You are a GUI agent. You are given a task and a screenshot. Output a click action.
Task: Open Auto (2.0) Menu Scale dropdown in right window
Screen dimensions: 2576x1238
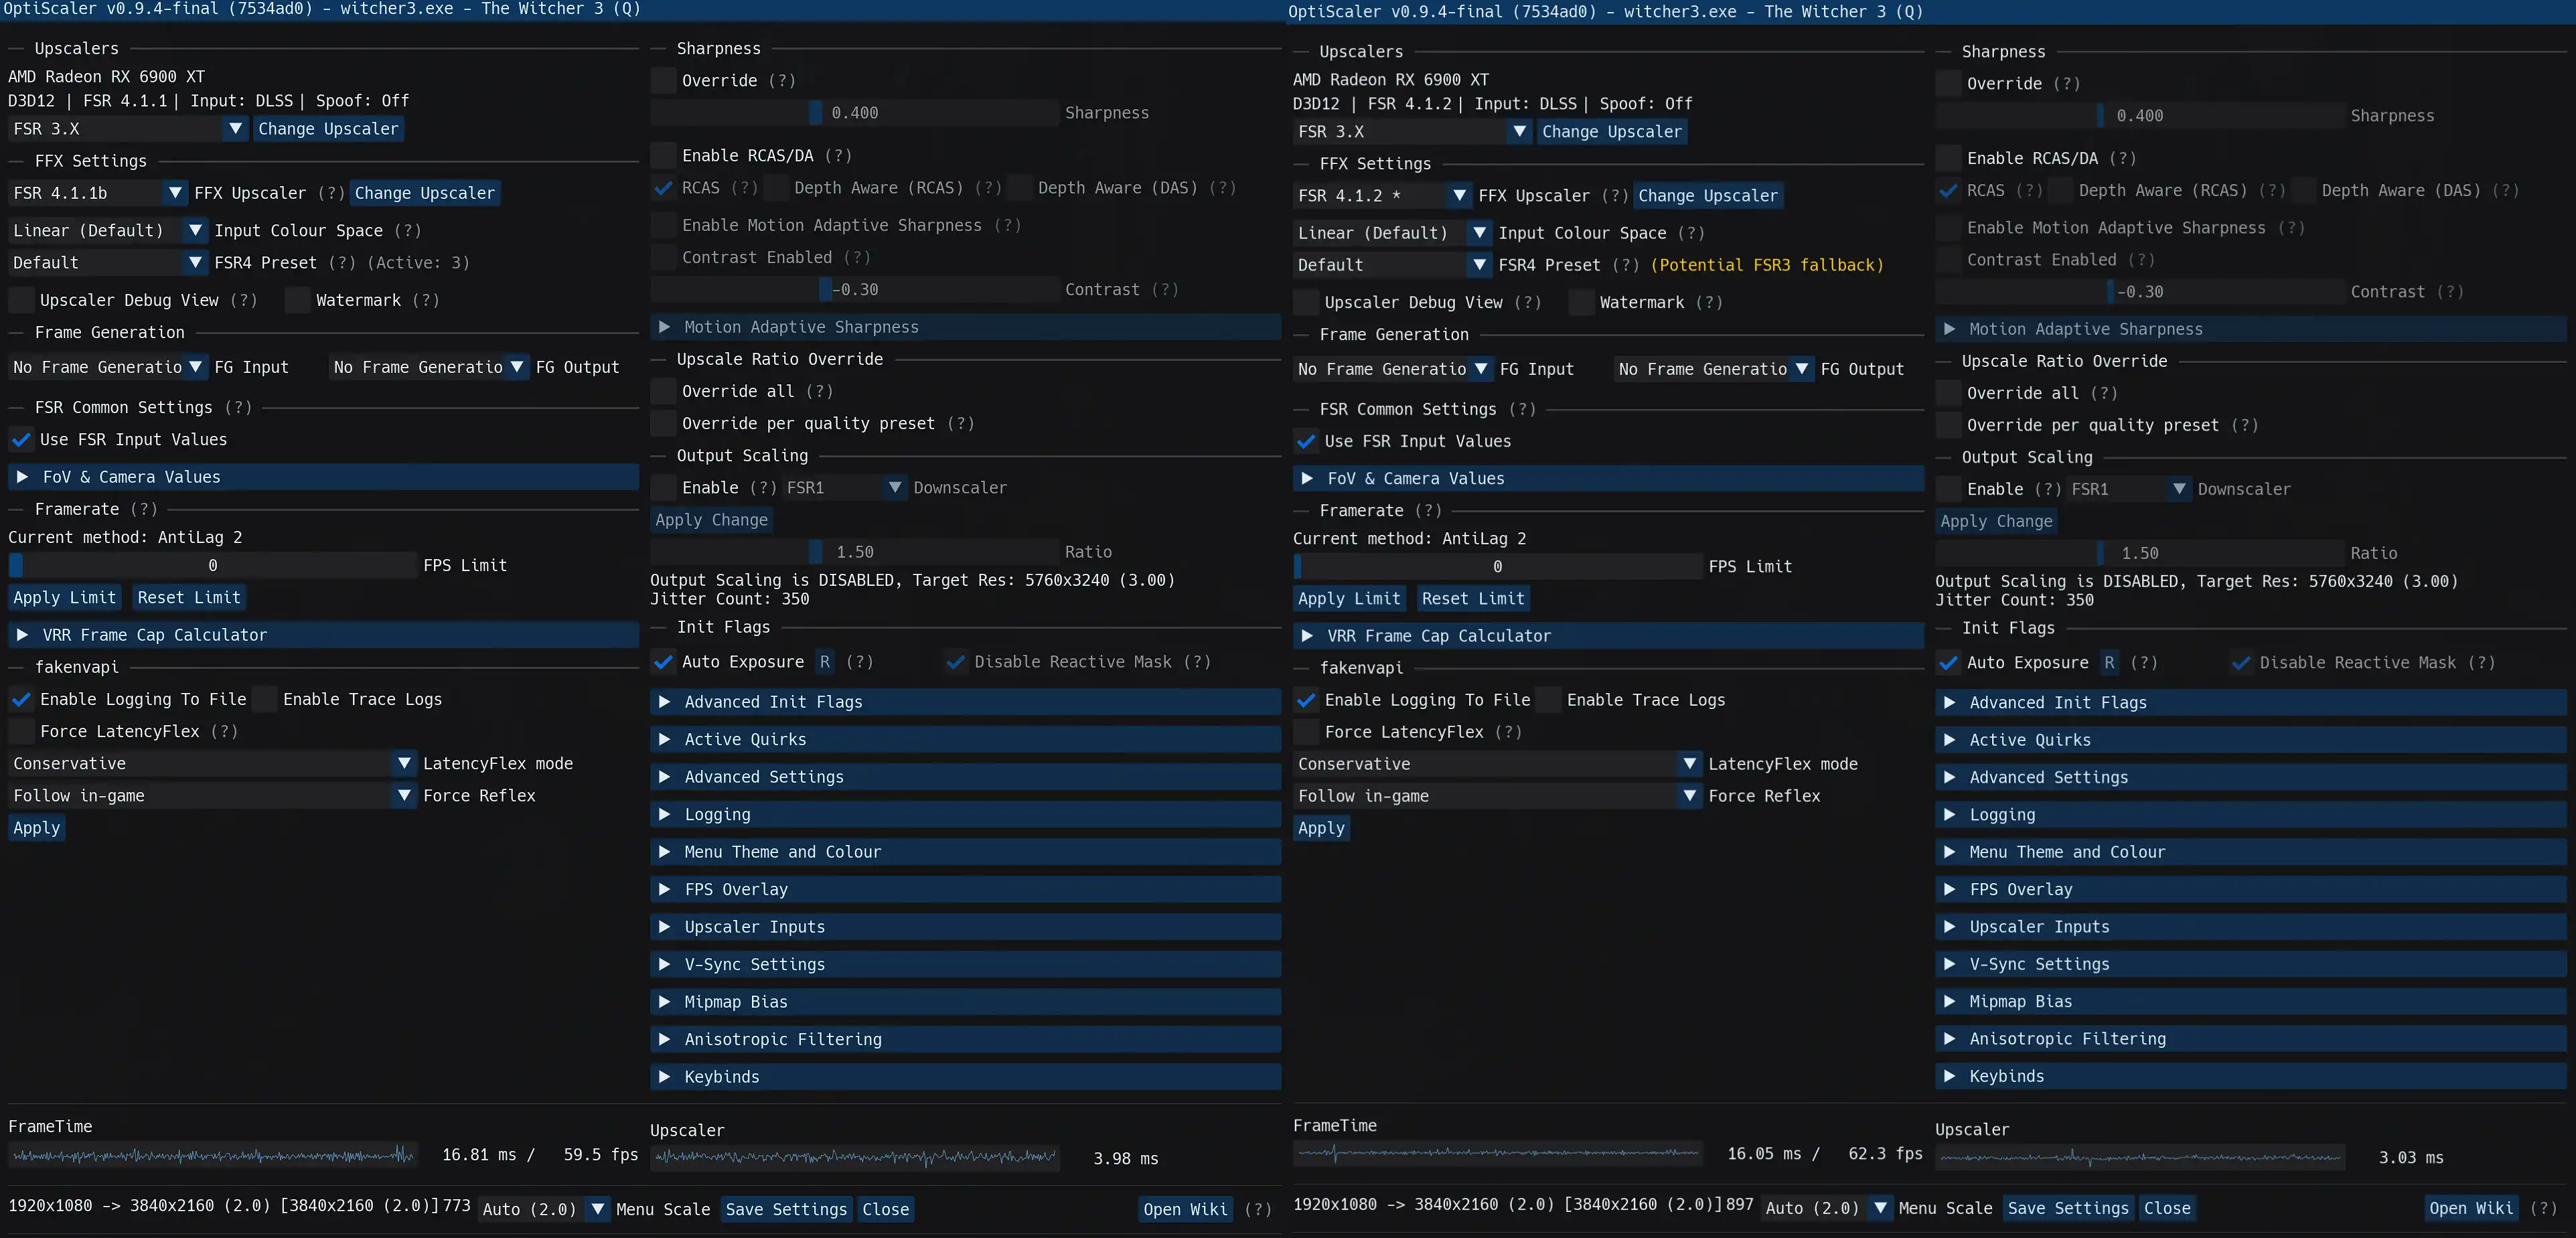point(1827,1208)
